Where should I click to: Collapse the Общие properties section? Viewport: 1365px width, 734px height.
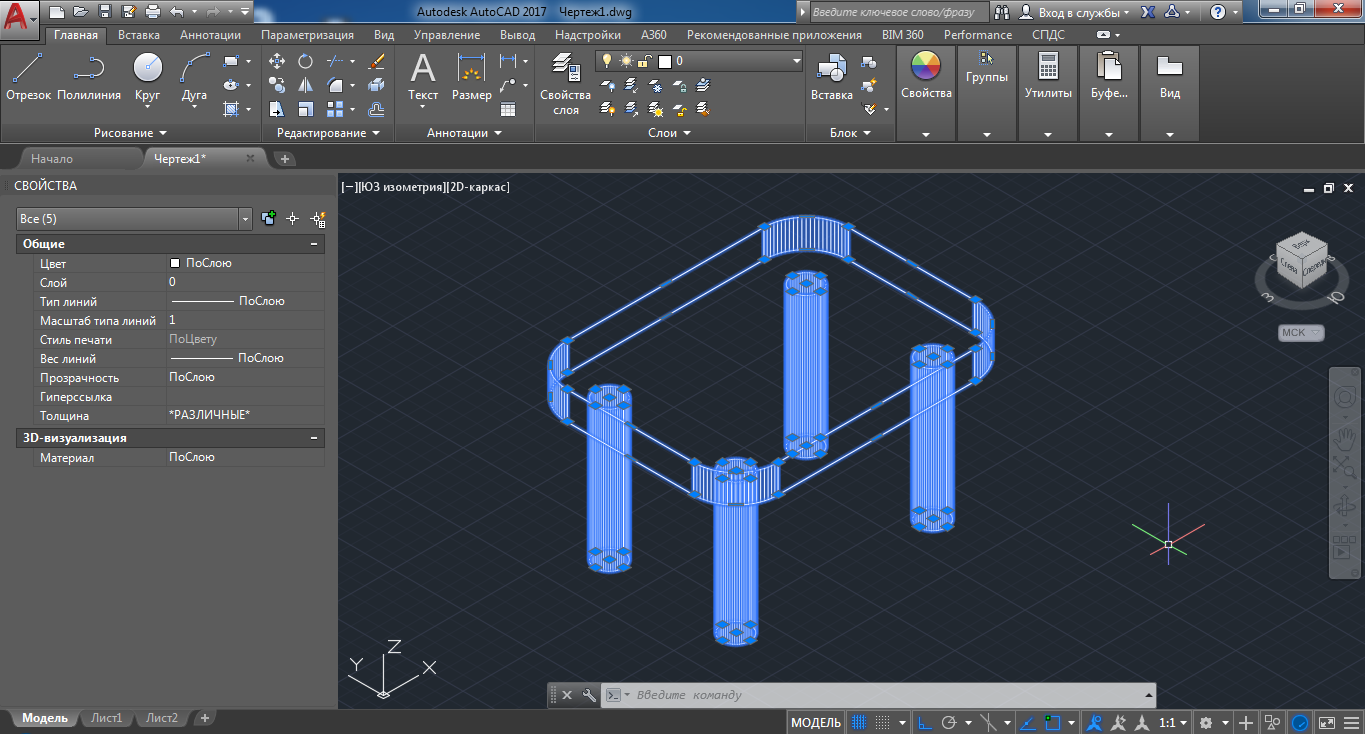point(314,244)
